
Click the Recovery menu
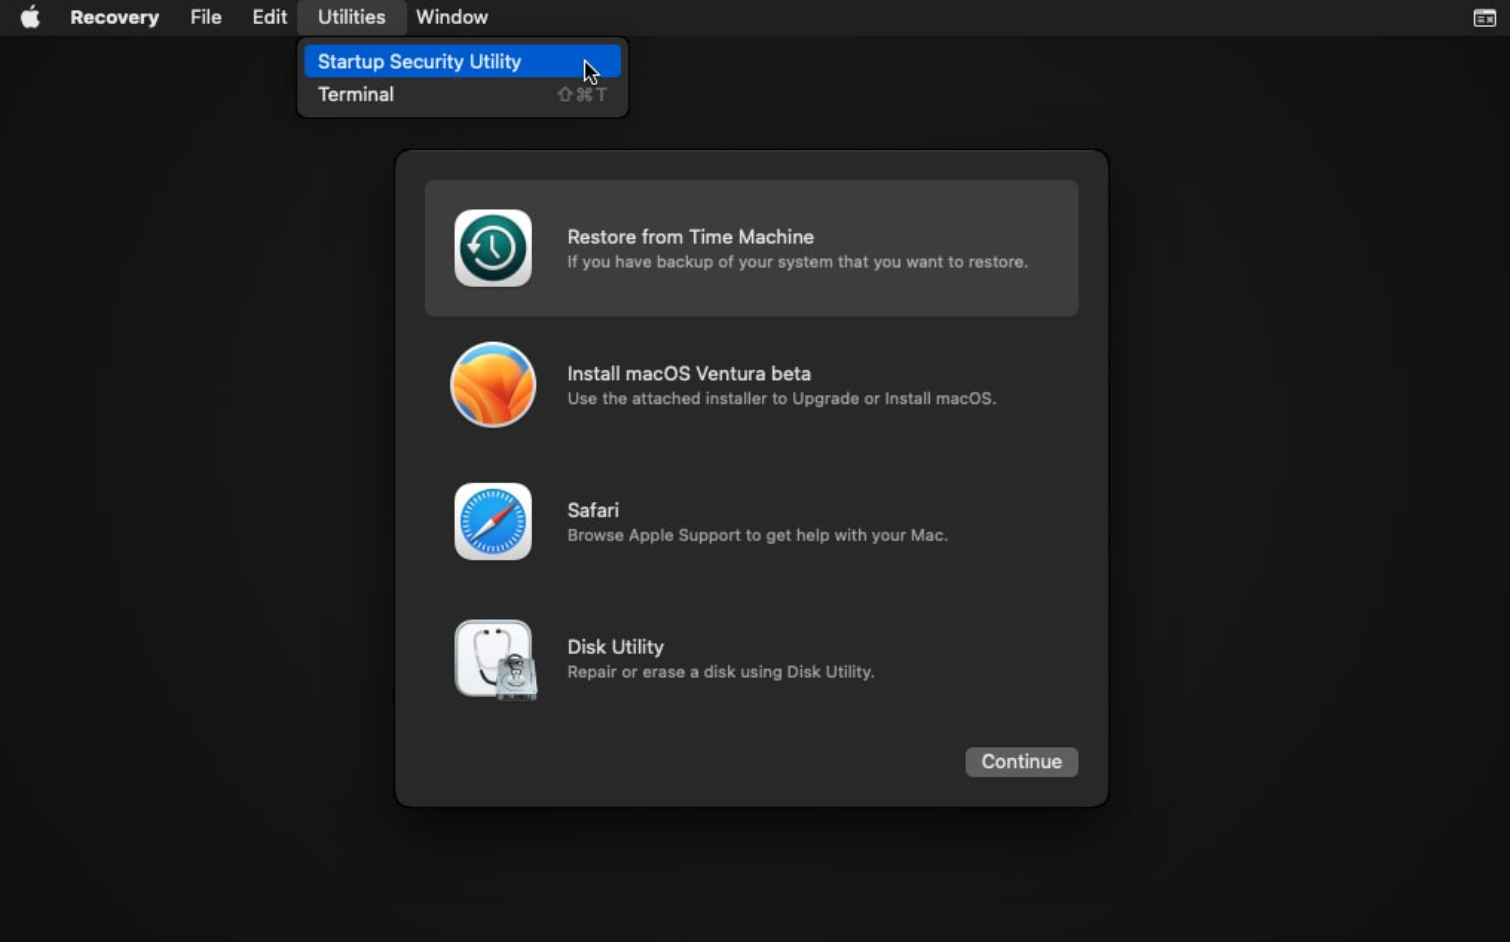114,17
